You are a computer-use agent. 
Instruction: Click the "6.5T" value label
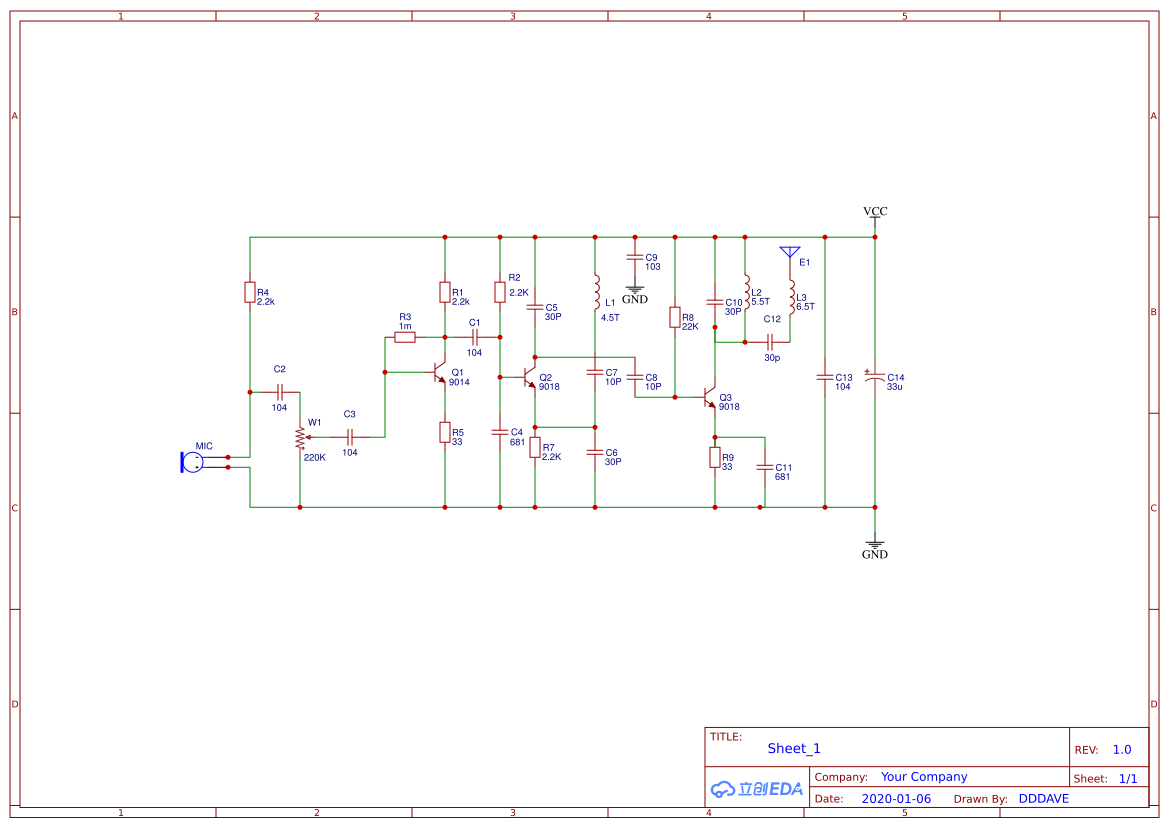coord(805,307)
